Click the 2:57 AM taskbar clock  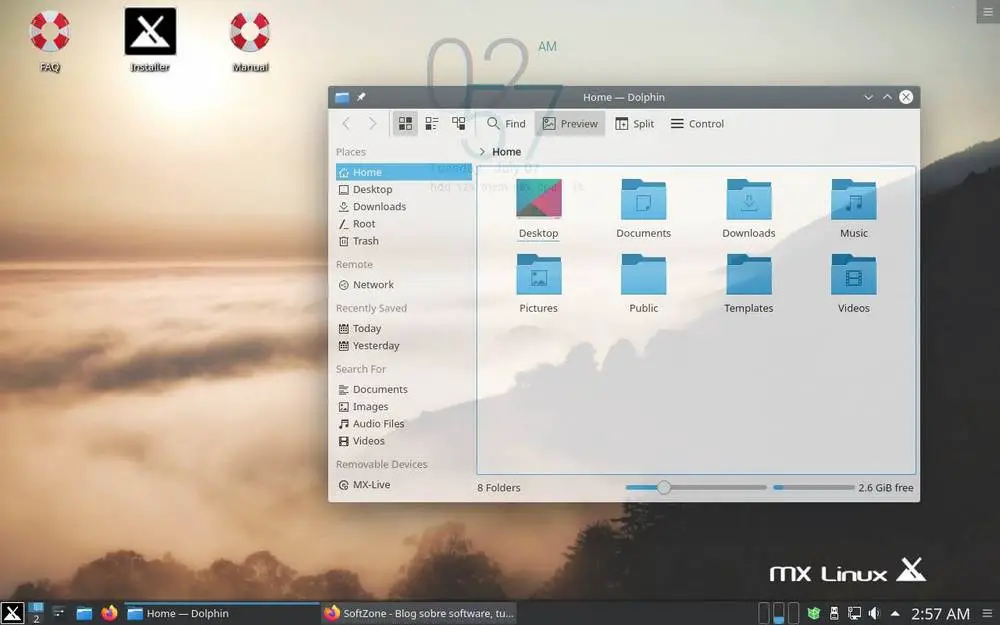coord(940,614)
